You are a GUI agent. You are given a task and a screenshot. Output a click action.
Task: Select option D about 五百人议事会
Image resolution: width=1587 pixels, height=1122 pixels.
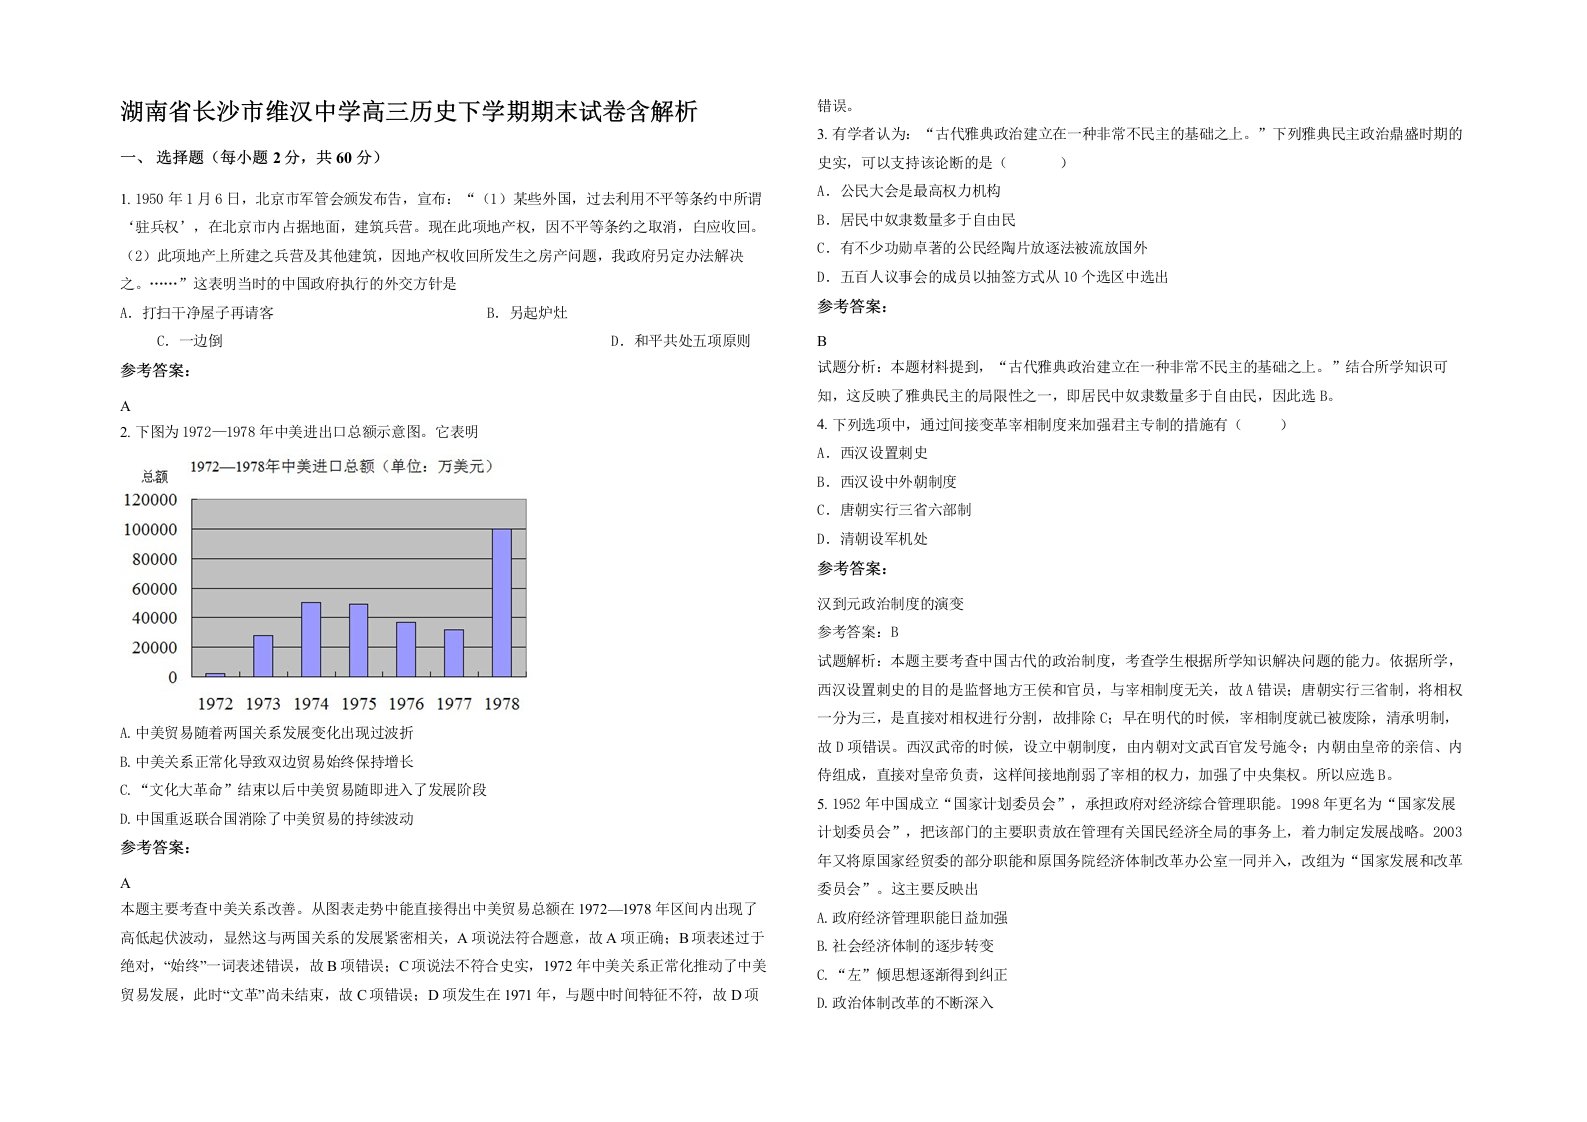[992, 277]
